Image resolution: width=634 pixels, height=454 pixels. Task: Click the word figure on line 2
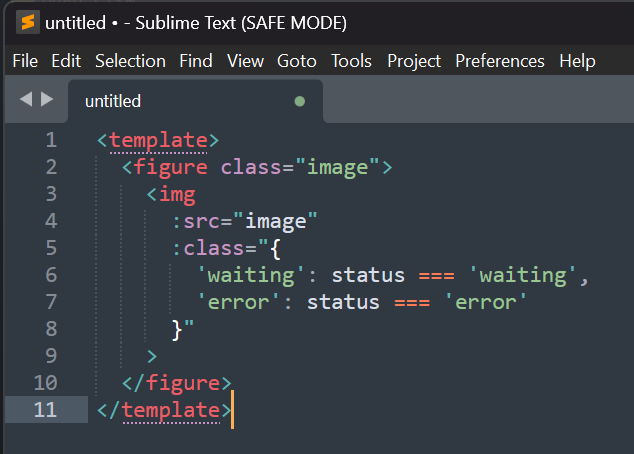pyautogui.click(x=170, y=168)
